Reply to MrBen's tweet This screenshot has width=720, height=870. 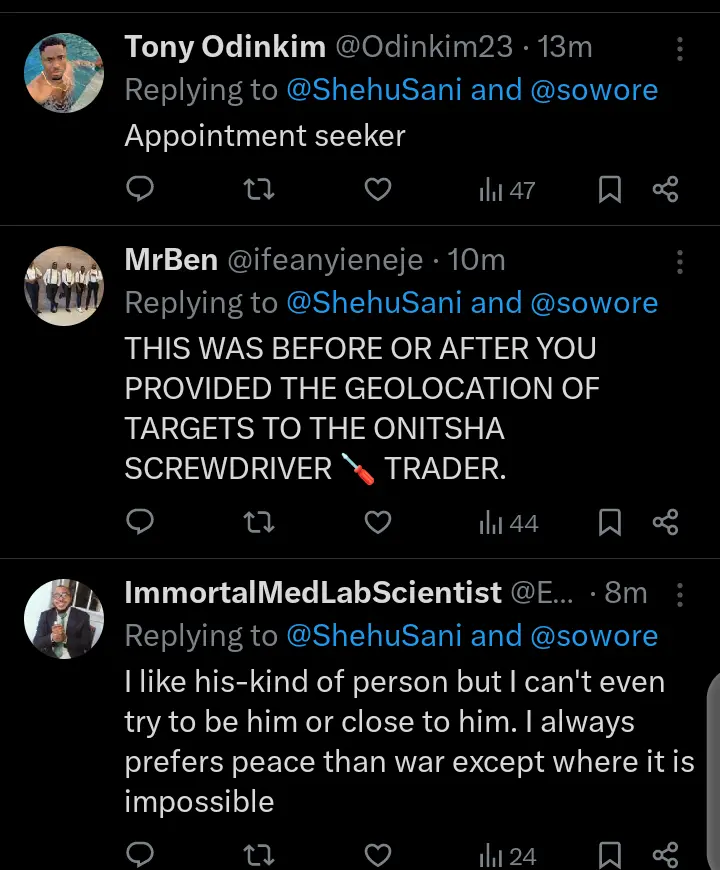click(141, 521)
